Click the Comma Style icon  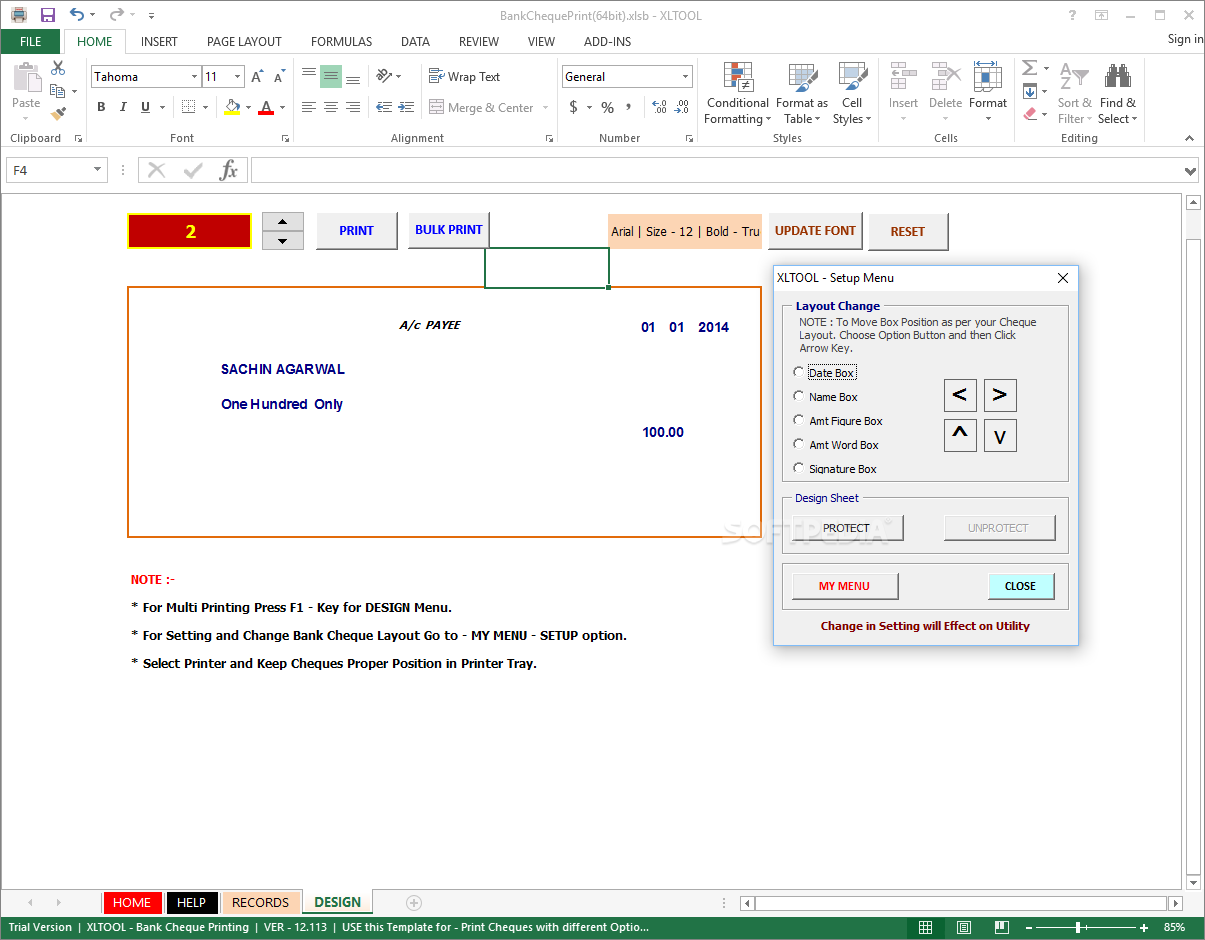pyautogui.click(x=628, y=107)
